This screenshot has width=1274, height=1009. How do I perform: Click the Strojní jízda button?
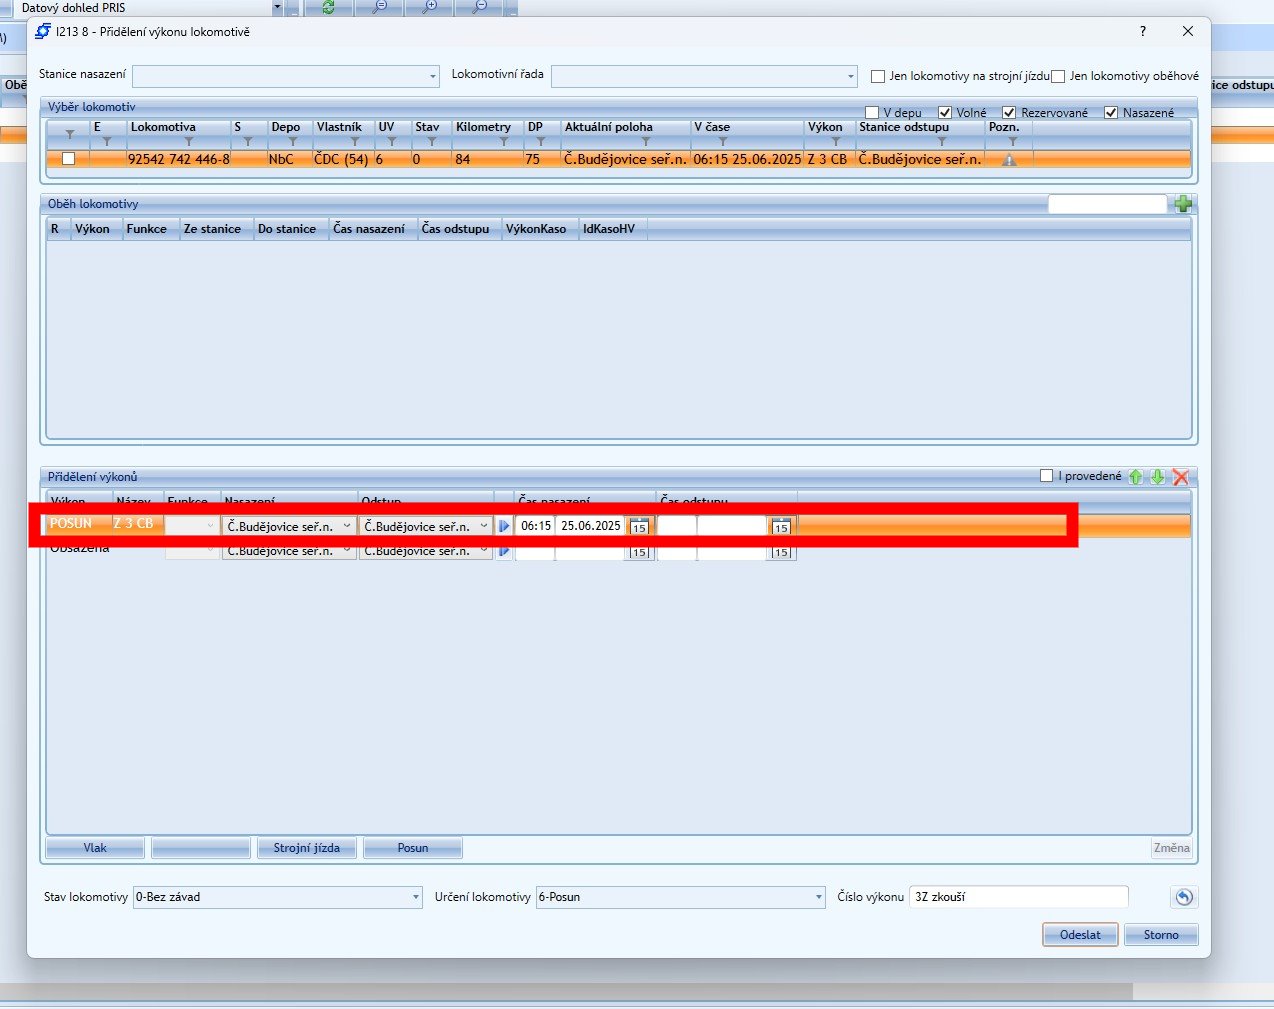pyautogui.click(x=306, y=848)
